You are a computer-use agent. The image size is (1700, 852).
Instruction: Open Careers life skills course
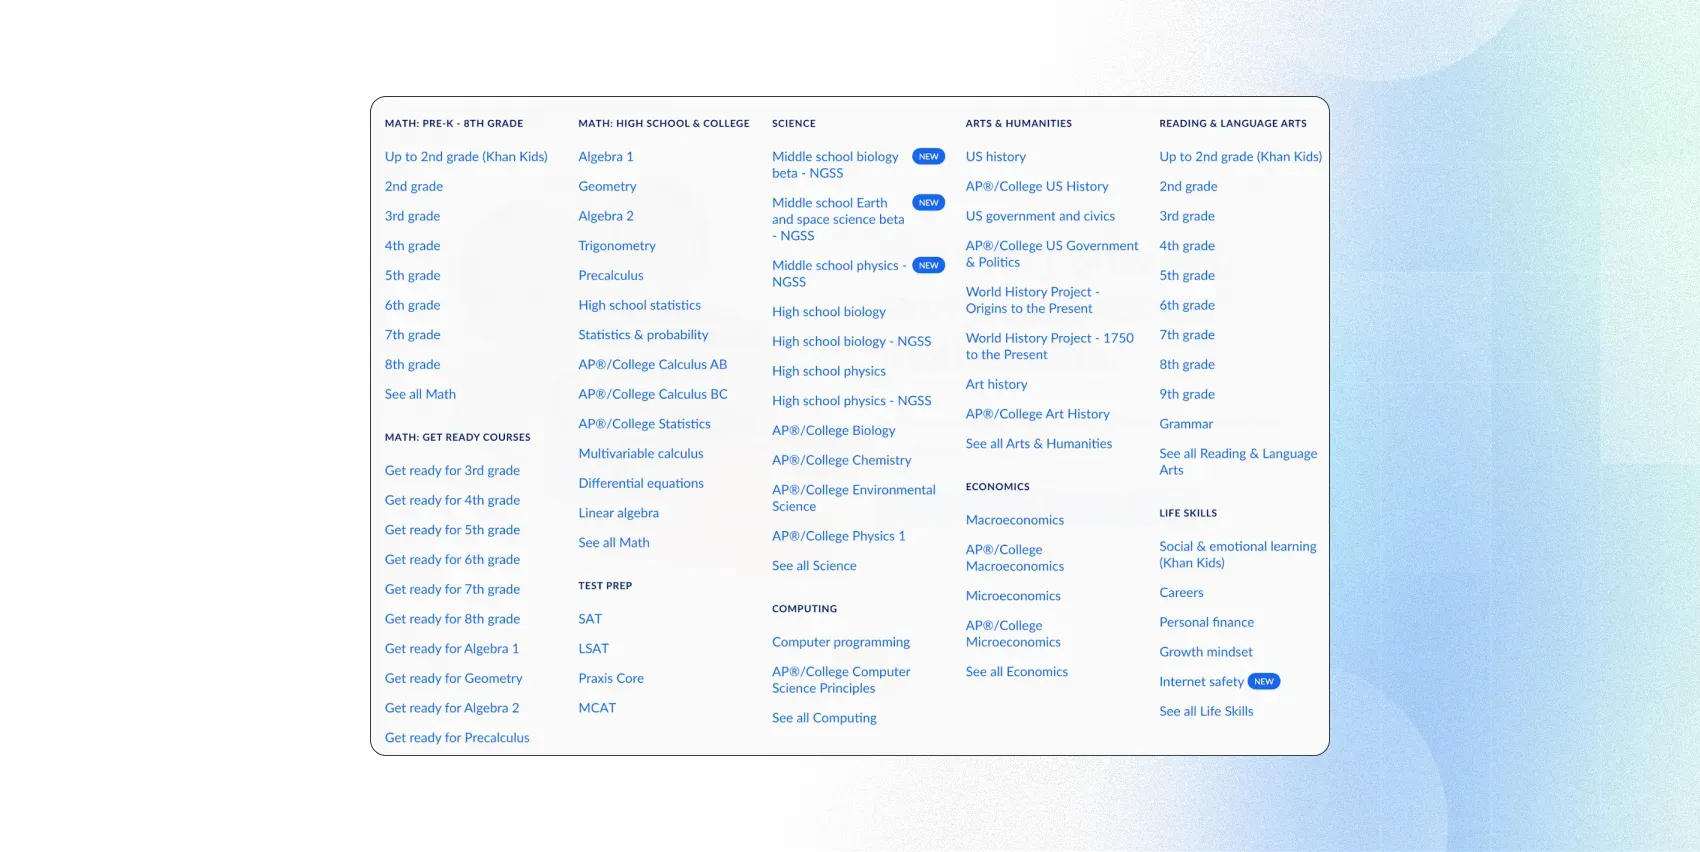pyautogui.click(x=1181, y=594)
